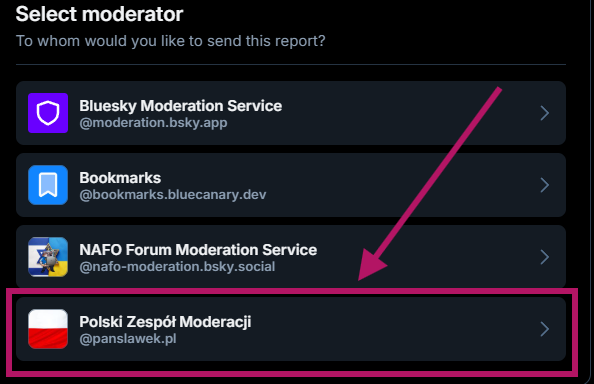Click the Polish flag avatar icon

pos(48,329)
